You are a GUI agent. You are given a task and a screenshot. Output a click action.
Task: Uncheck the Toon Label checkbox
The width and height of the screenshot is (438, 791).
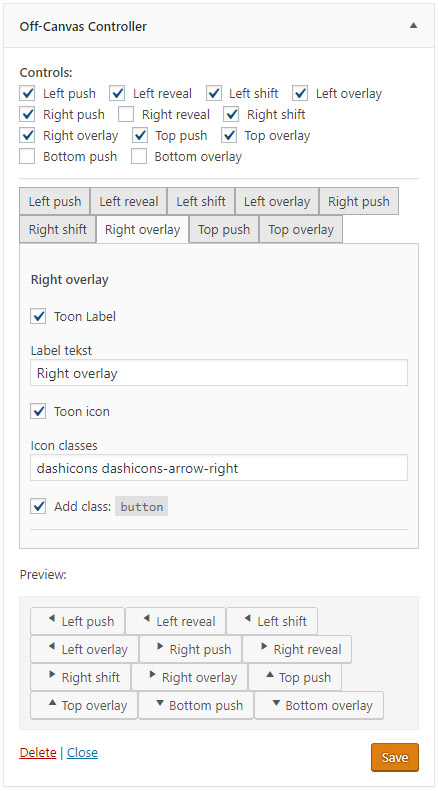pyautogui.click(x=38, y=317)
